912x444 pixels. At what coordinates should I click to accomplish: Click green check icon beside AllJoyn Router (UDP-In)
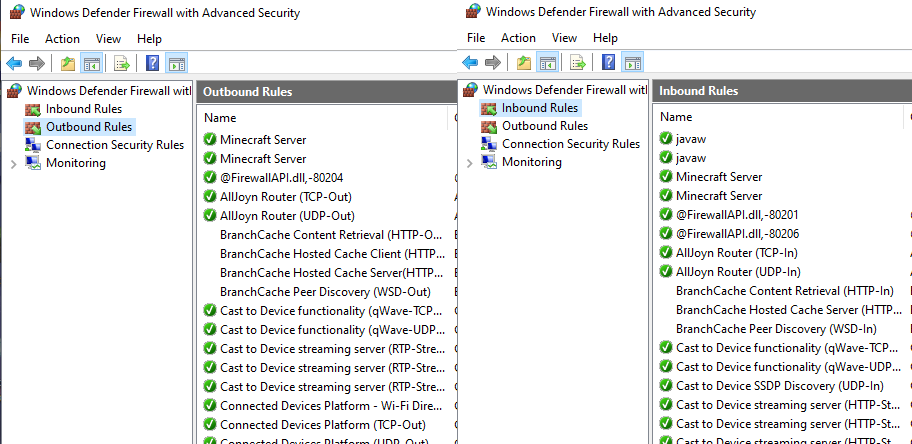pos(666,271)
